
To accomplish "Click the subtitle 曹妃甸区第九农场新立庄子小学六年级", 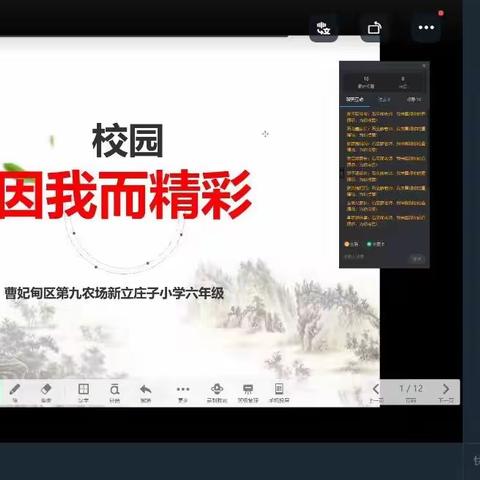I will [x=114, y=293].
